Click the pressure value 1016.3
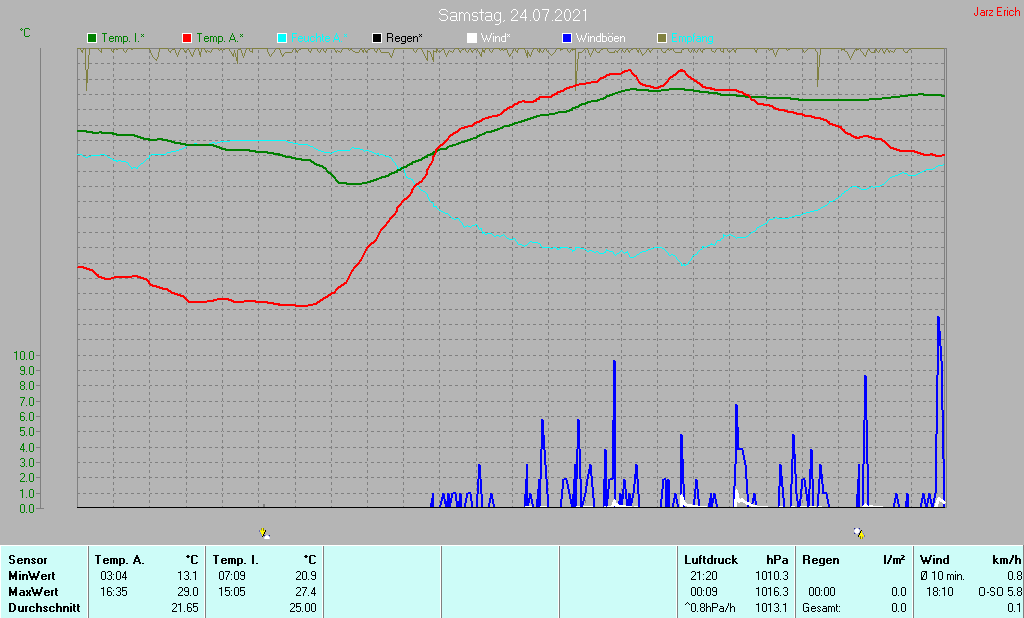 tap(772, 592)
